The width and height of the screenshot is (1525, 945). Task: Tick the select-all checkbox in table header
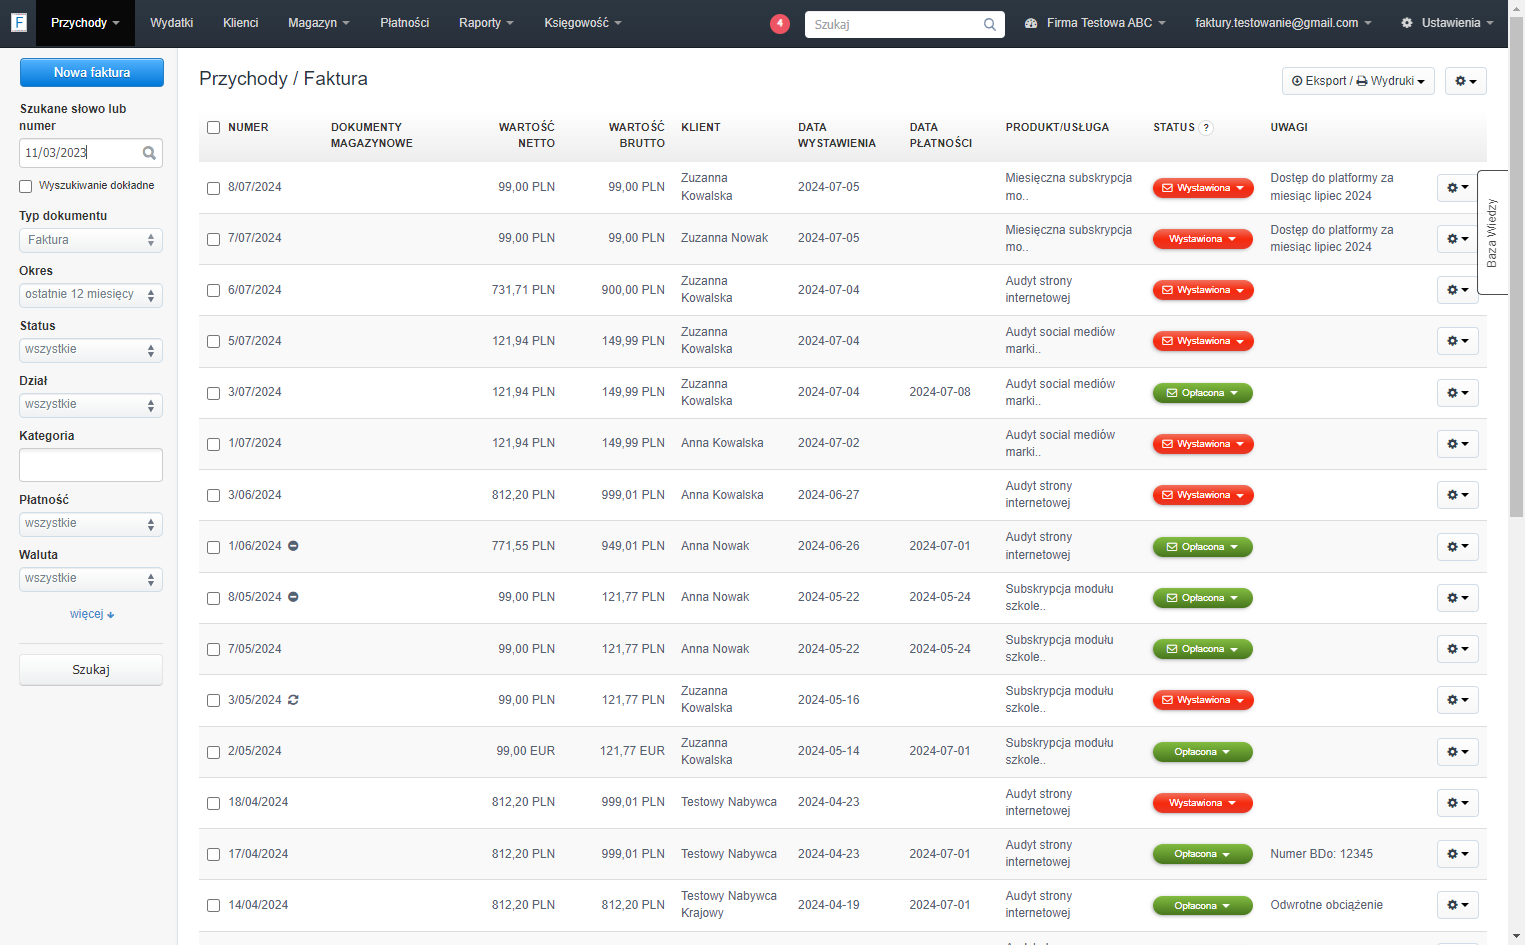tap(213, 127)
